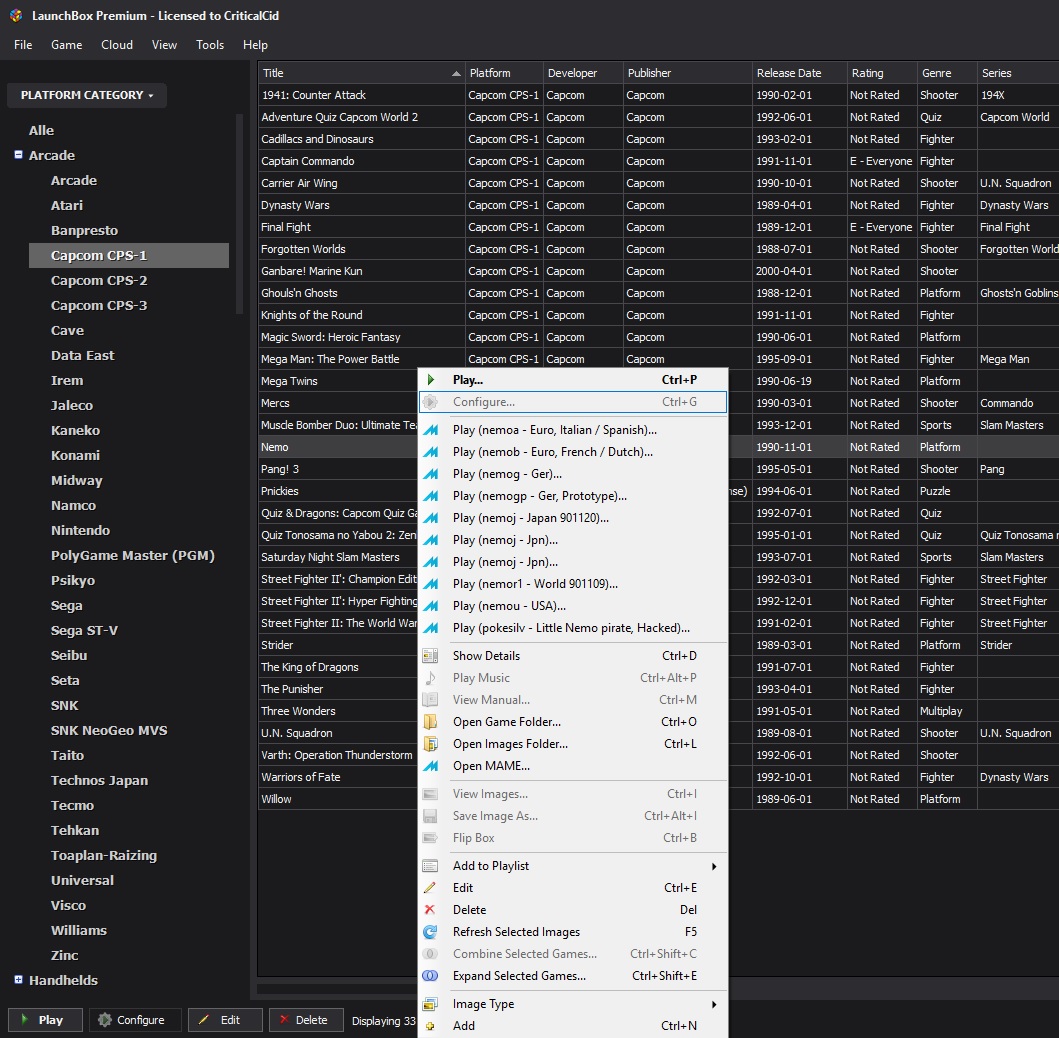
Task: Click the Show Details icon in context menu
Action: tap(430, 656)
